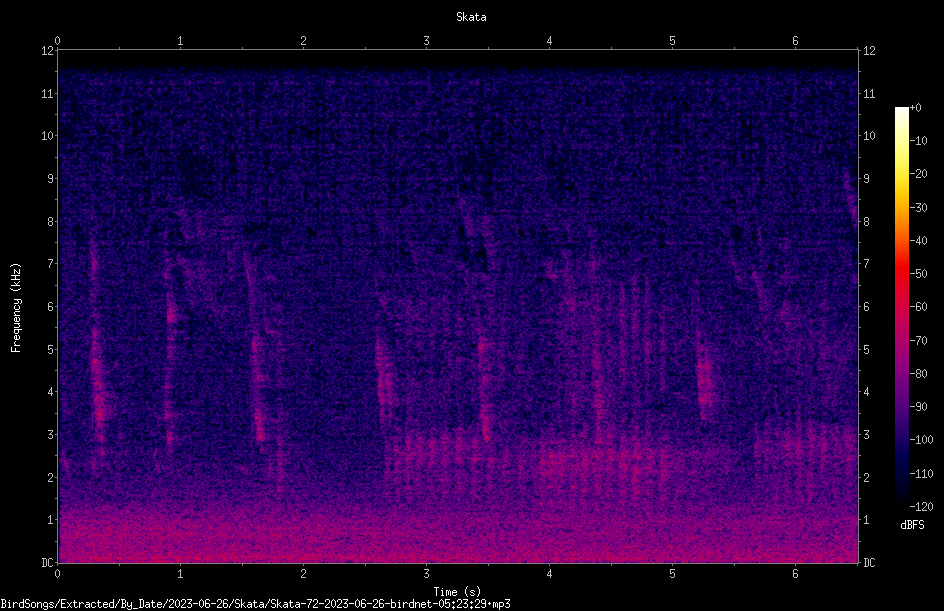Click the file path text ending in birdnet-05:23:29.mp3

[255, 604]
